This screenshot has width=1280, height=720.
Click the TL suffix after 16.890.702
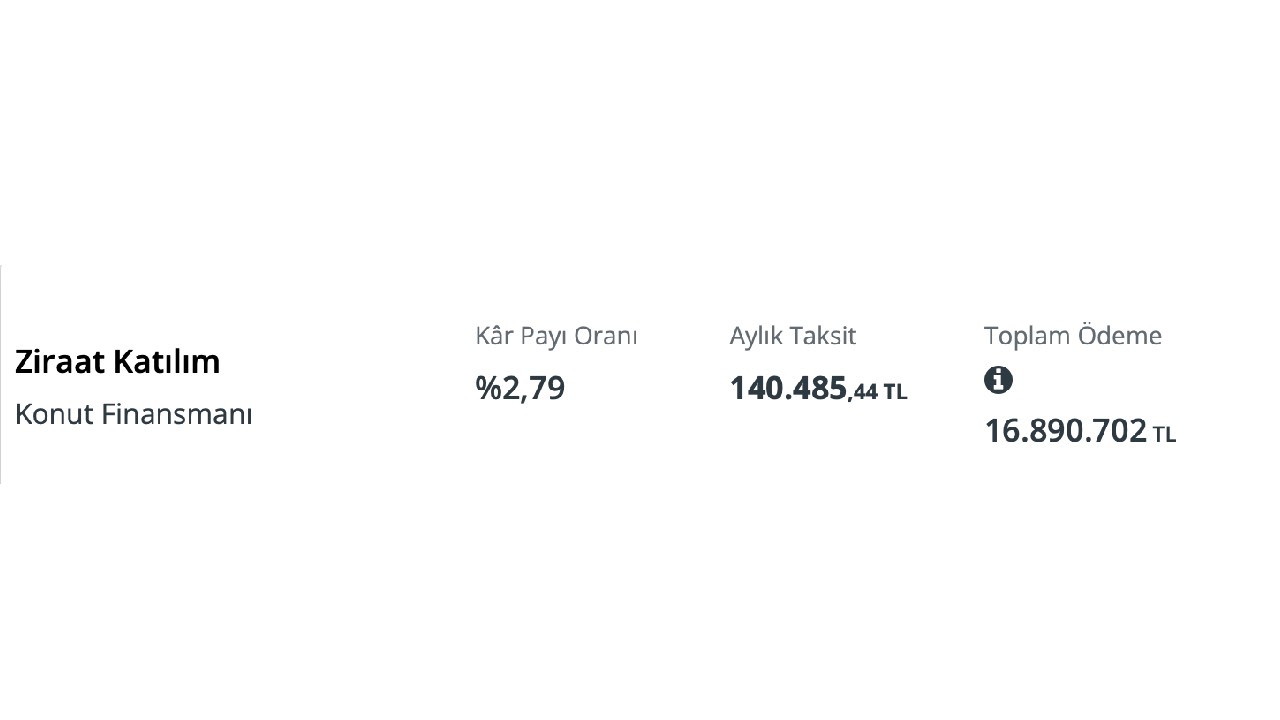click(x=1164, y=435)
